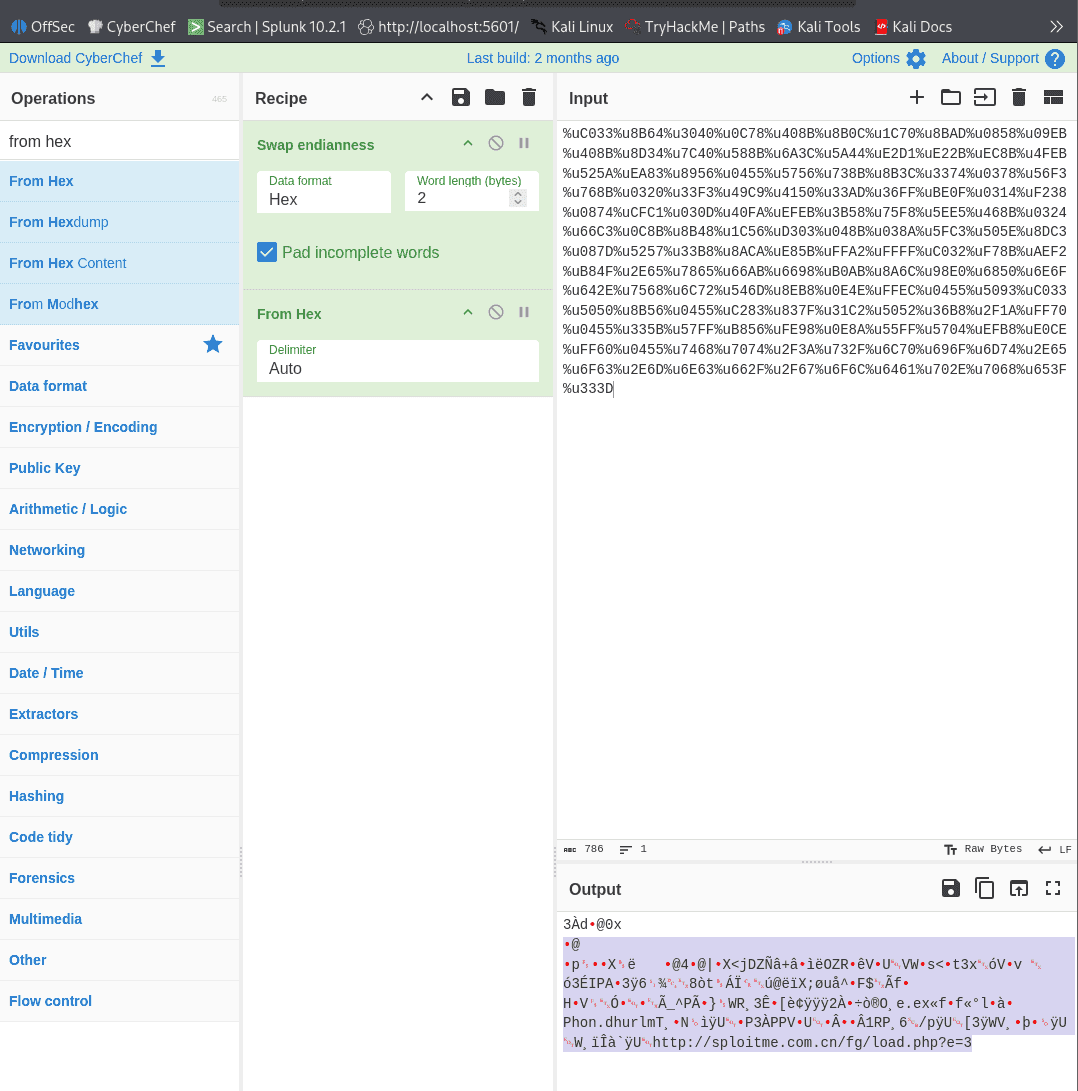Image resolution: width=1078 pixels, height=1091 pixels.
Task: Toggle Pad incomplete words checkbox
Action: tap(267, 252)
